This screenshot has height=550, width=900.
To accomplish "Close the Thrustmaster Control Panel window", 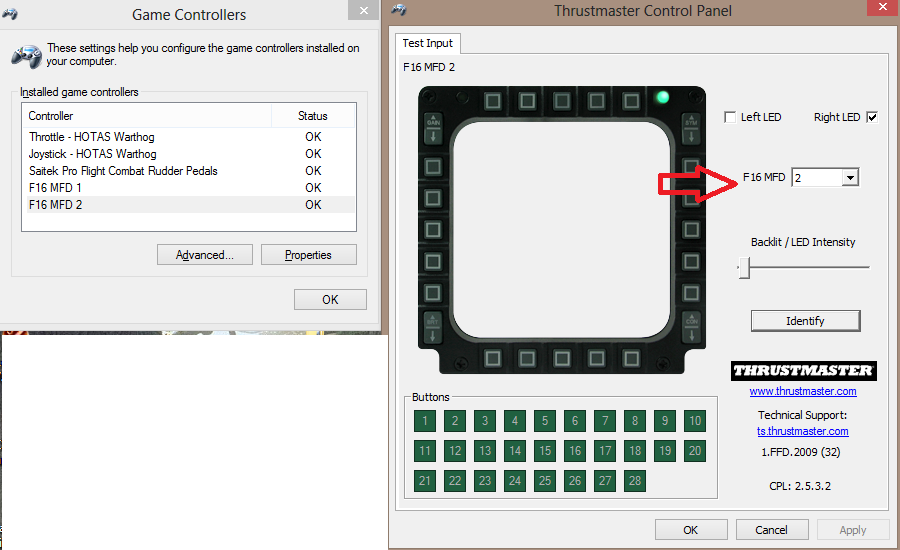I will click(x=883, y=7).
